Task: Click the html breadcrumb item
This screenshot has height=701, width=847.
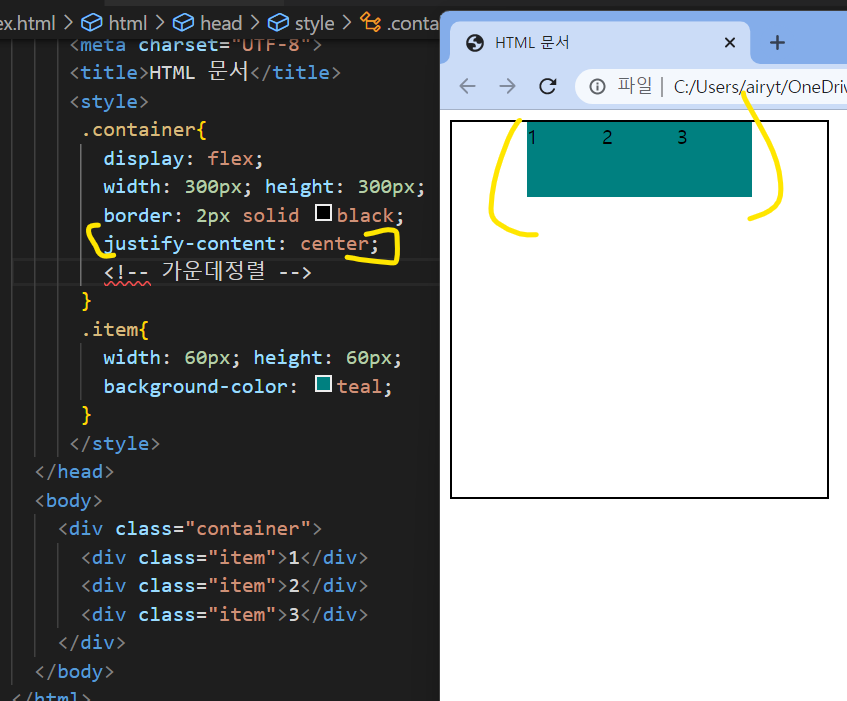Action: (127, 23)
